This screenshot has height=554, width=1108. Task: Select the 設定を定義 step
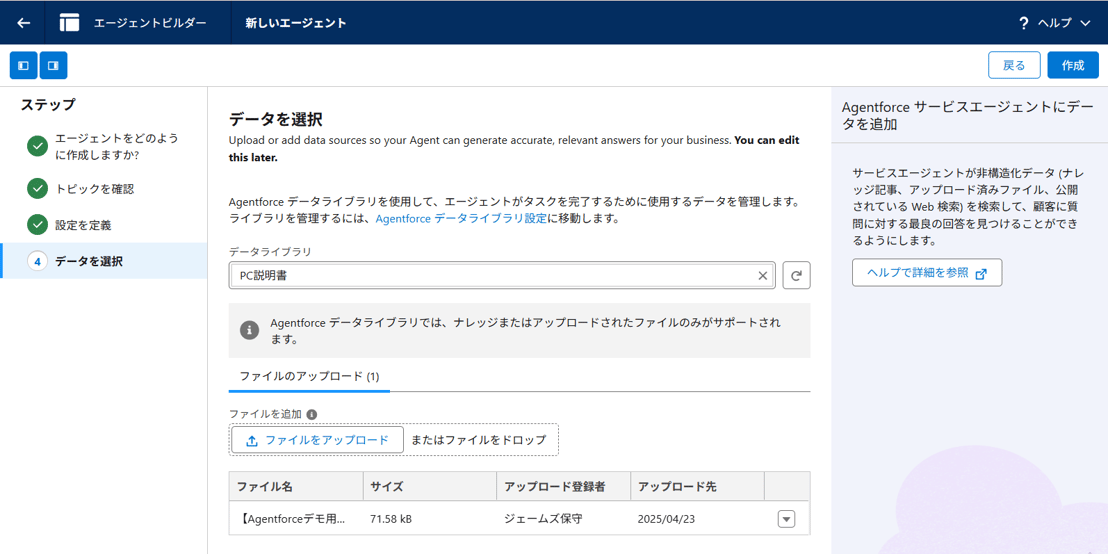(104, 225)
